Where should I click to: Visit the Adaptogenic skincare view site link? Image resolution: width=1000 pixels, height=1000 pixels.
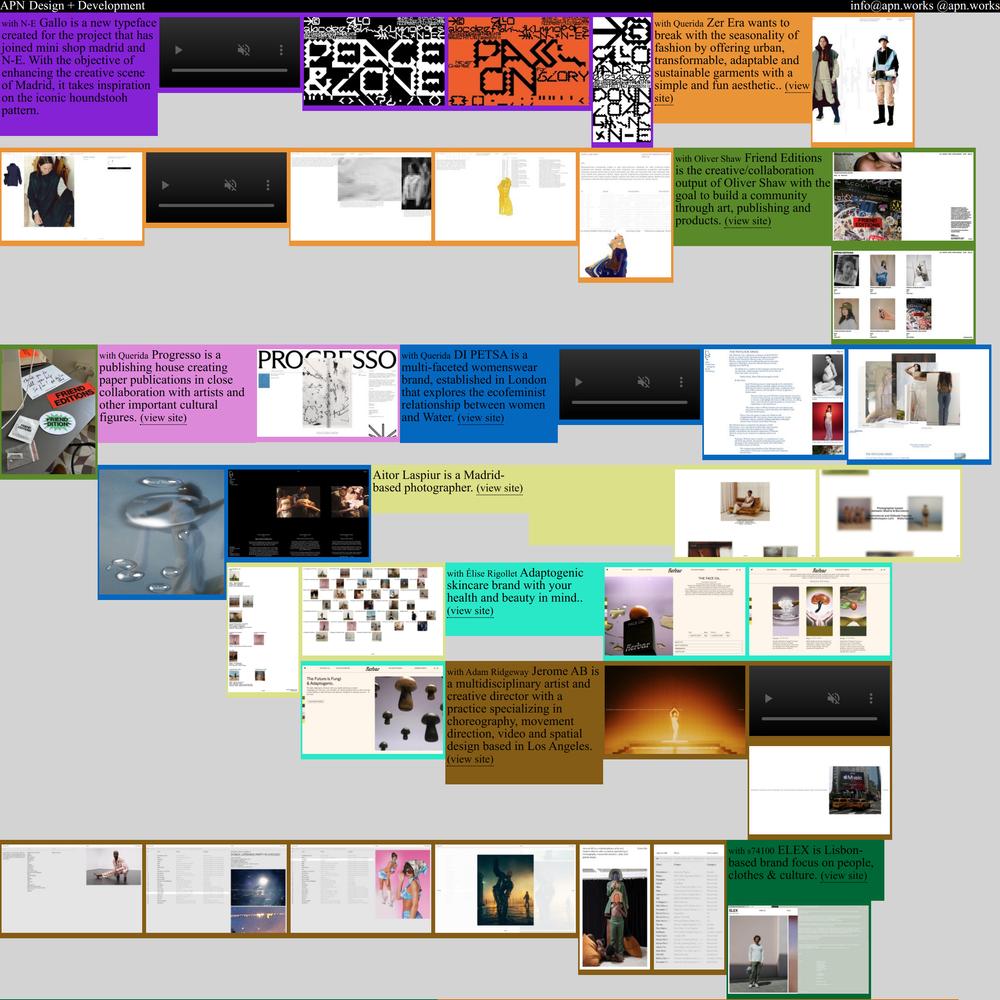click(470, 611)
